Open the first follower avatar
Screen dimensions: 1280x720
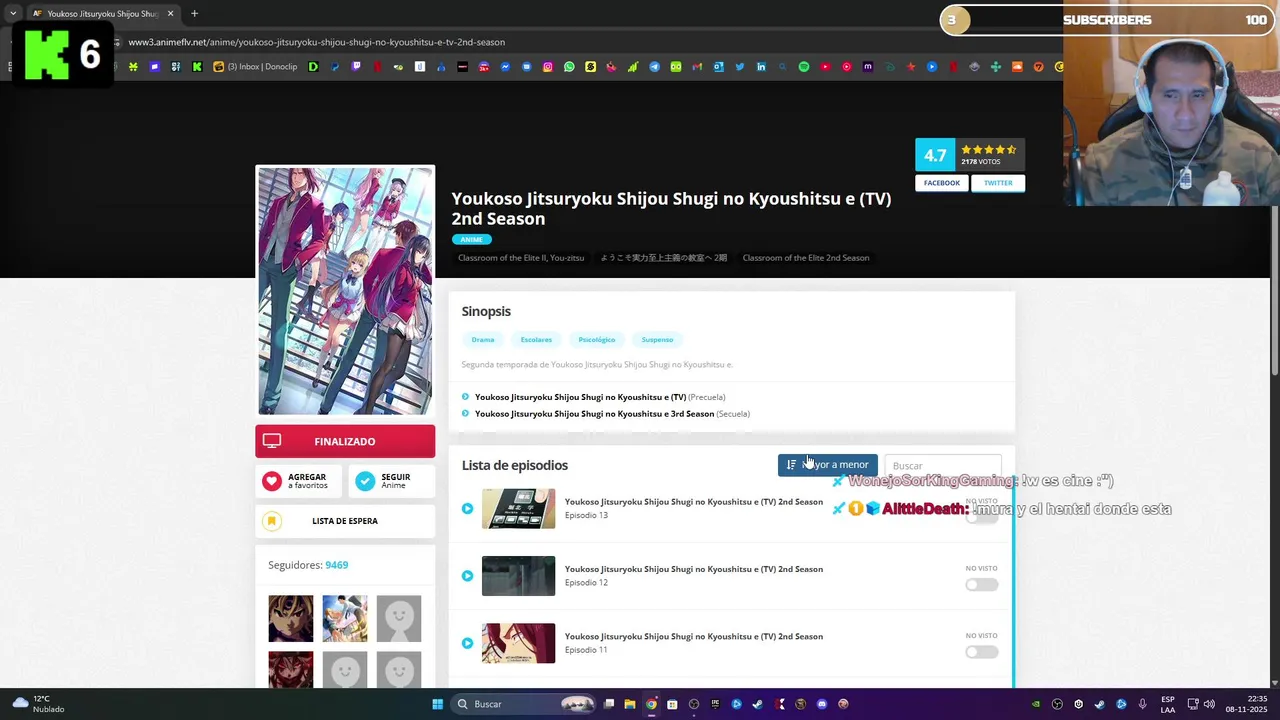[290, 618]
